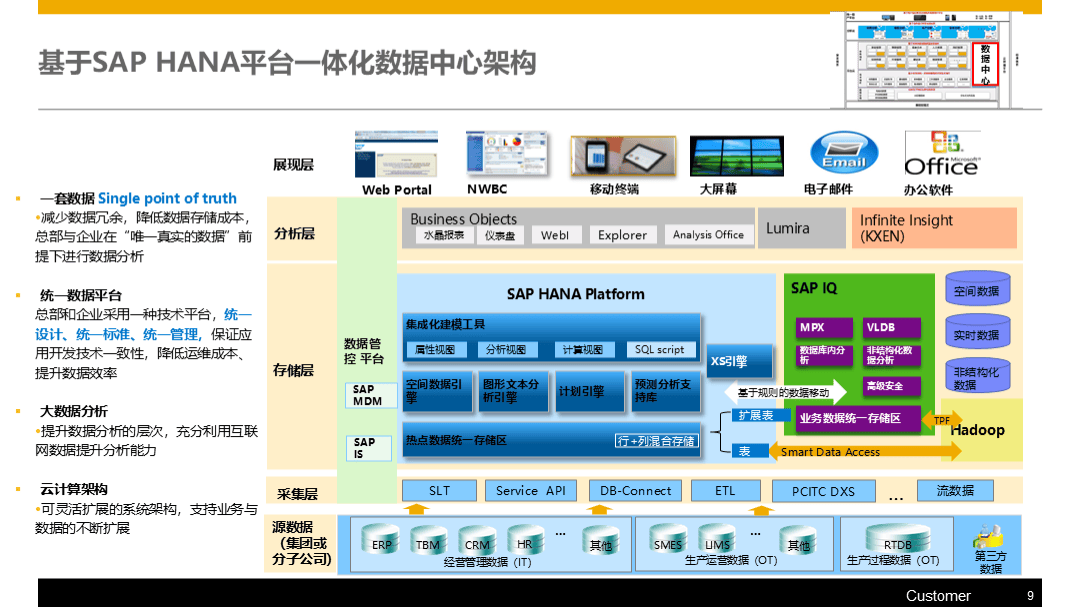Viewport: 1080px width, 607px height.
Task: Click the 属性视图 box
Action: pos(436,350)
